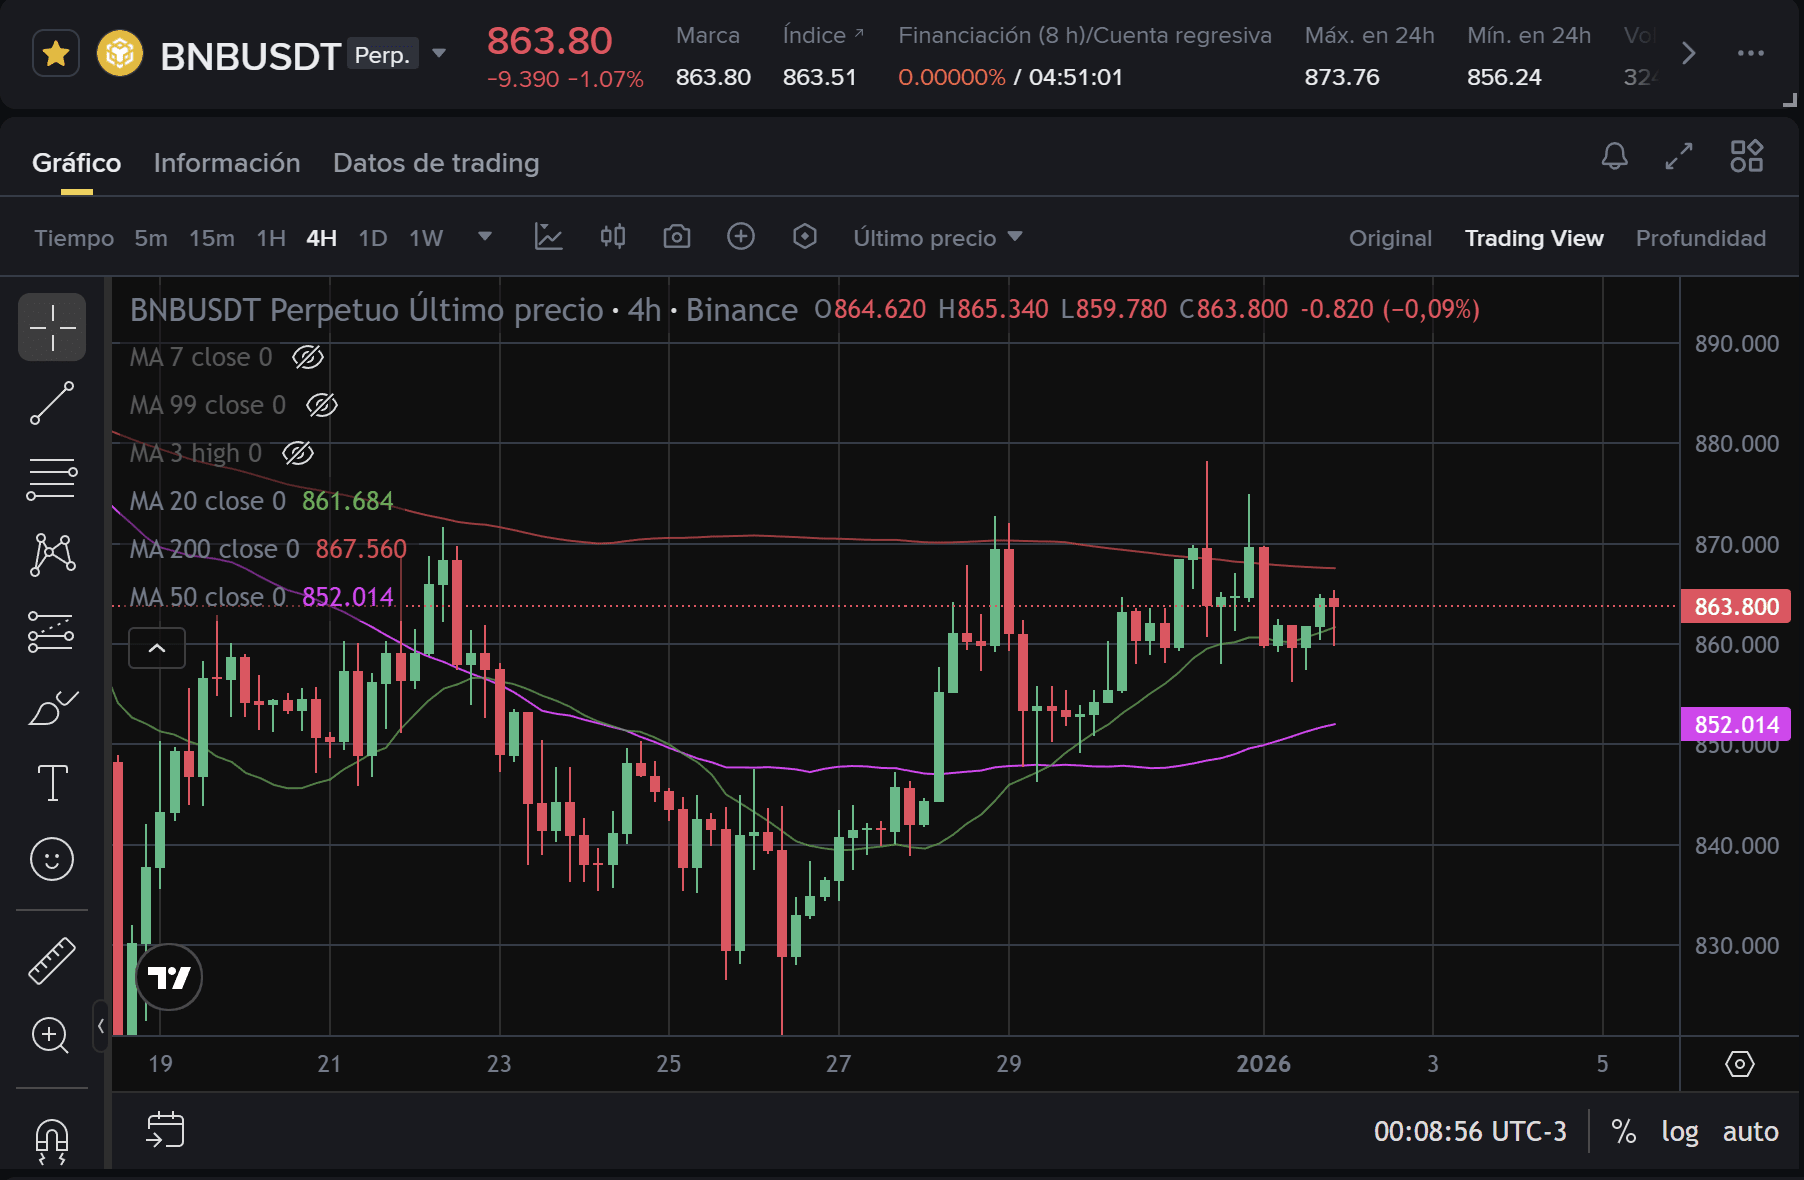The height and width of the screenshot is (1180, 1804).
Task: Select the trend line drawing tool
Action: tap(52, 403)
